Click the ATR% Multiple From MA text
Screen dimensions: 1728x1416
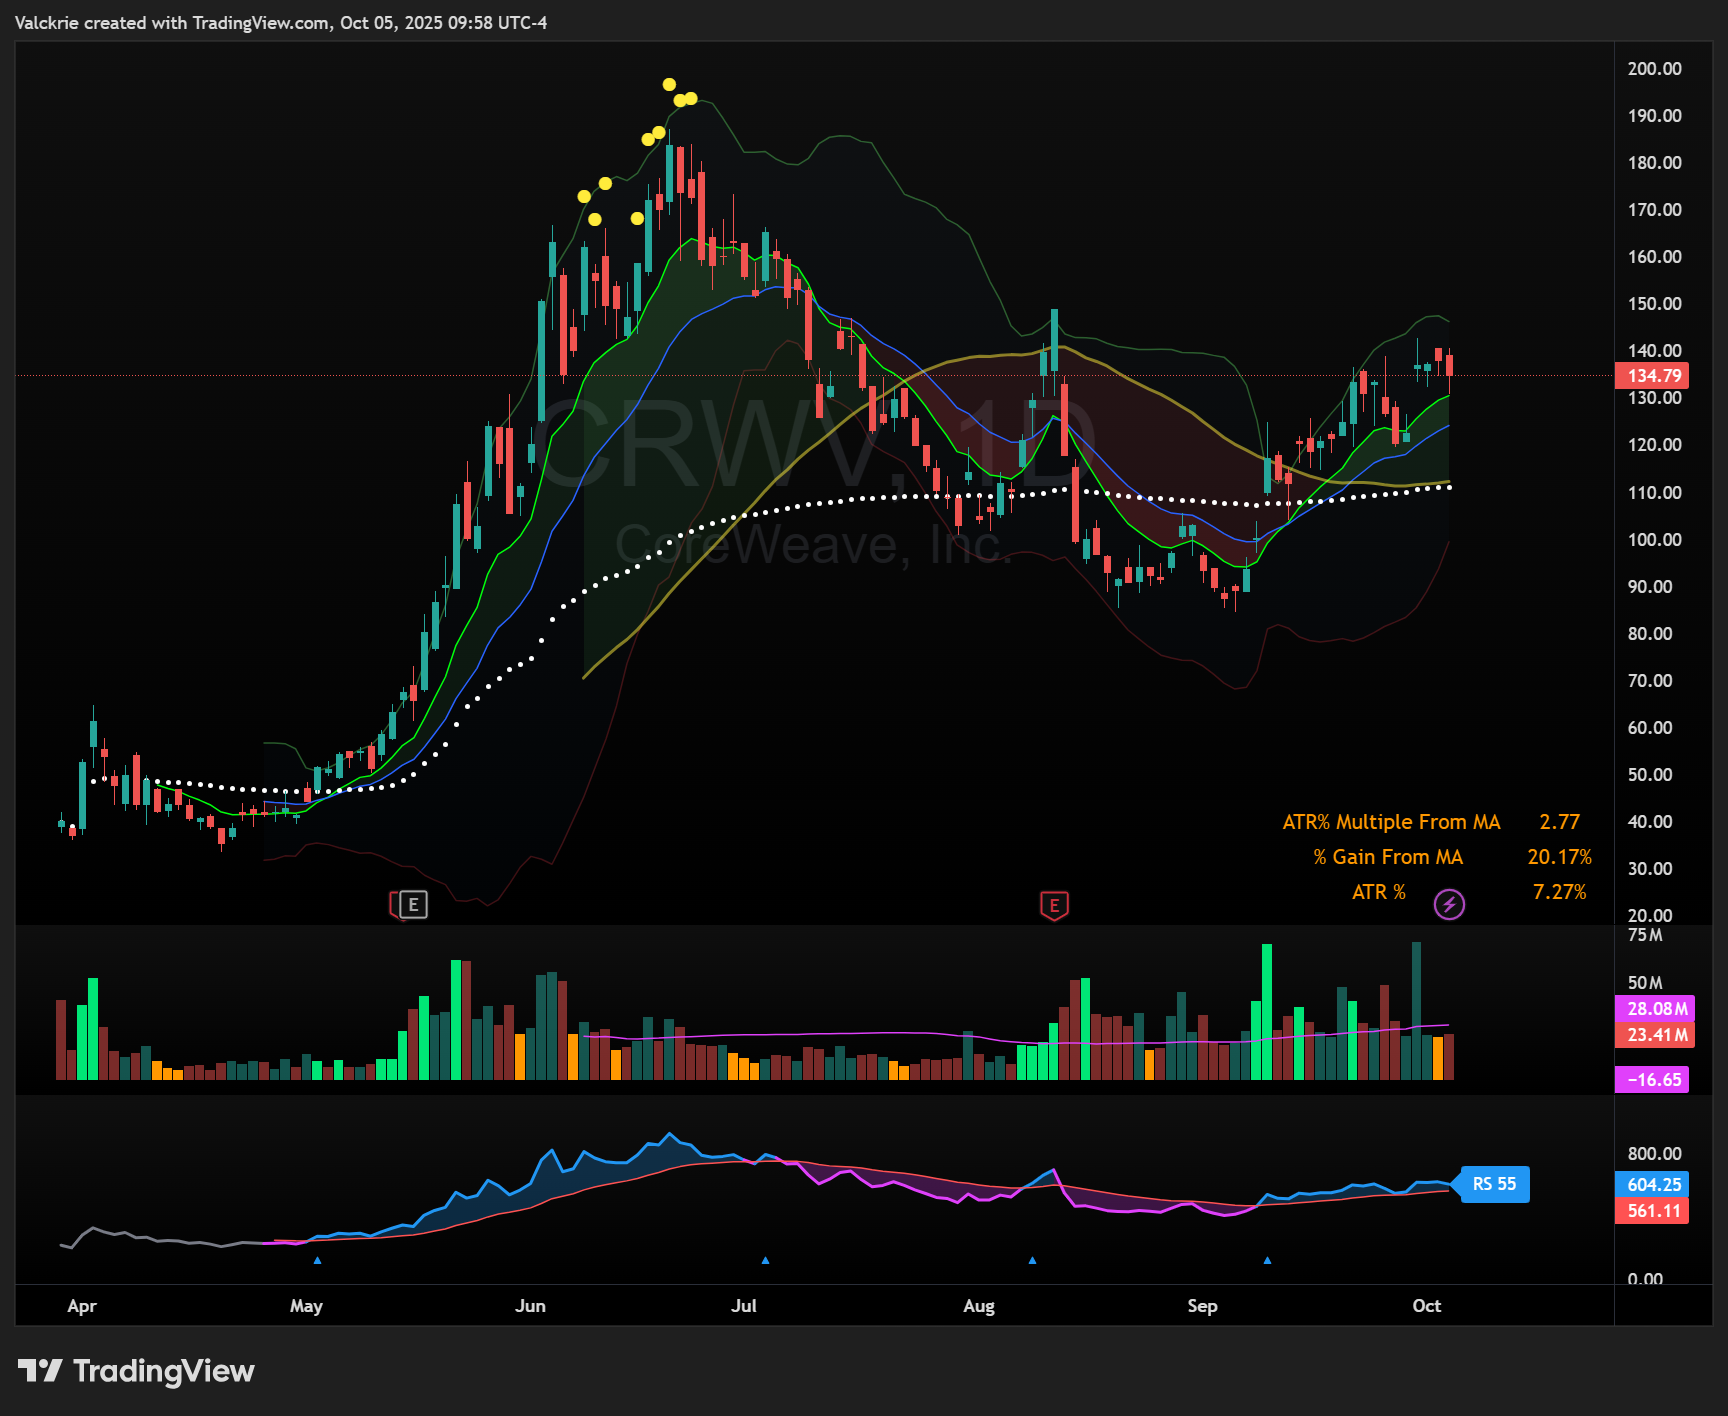[1391, 822]
